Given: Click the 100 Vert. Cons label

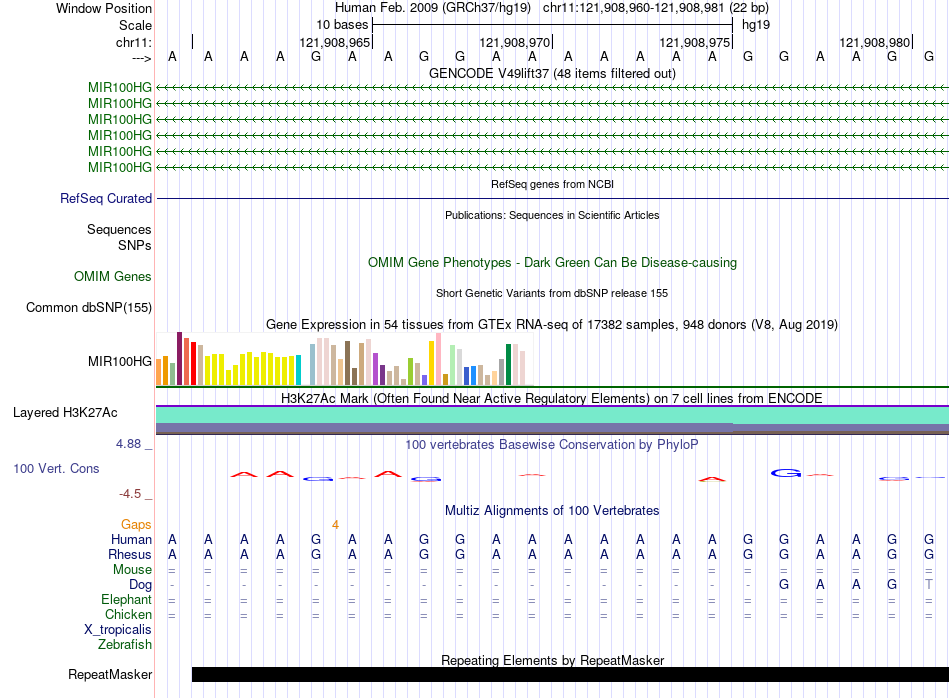Looking at the screenshot, I should pyautogui.click(x=56, y=468).
